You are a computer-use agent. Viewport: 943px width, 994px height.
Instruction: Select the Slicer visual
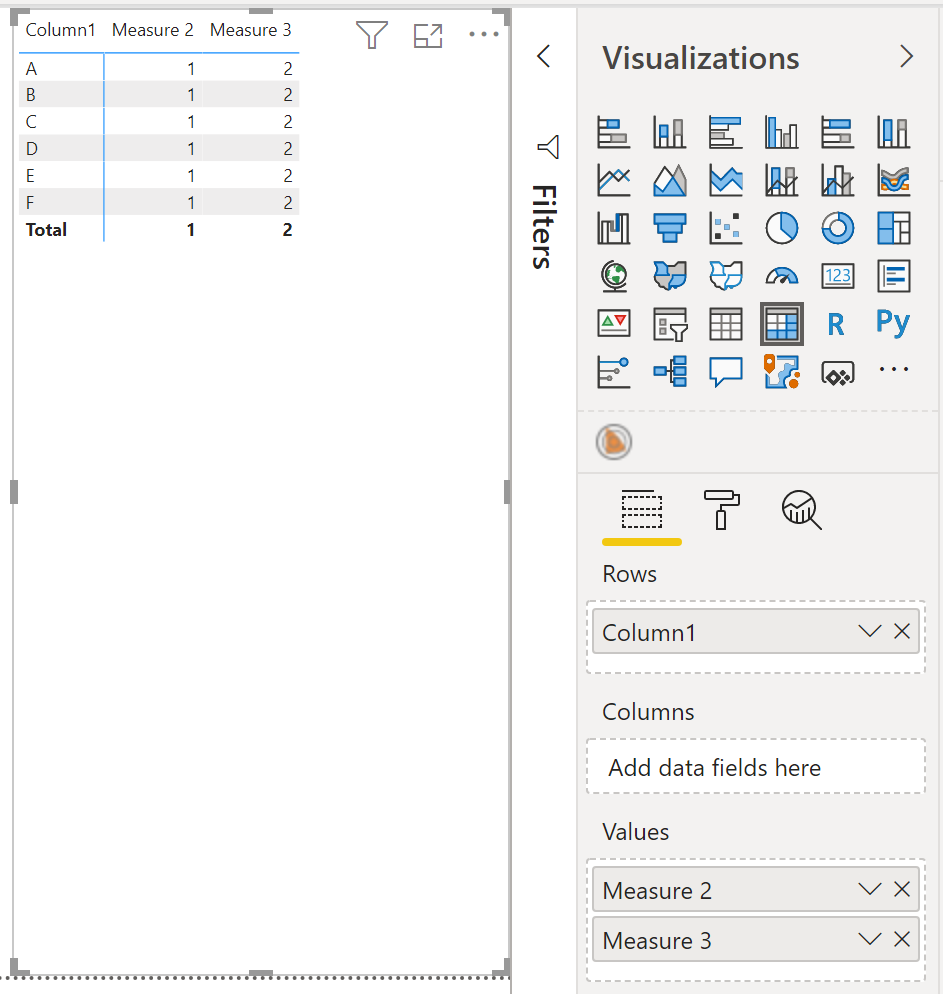(669, 324)
